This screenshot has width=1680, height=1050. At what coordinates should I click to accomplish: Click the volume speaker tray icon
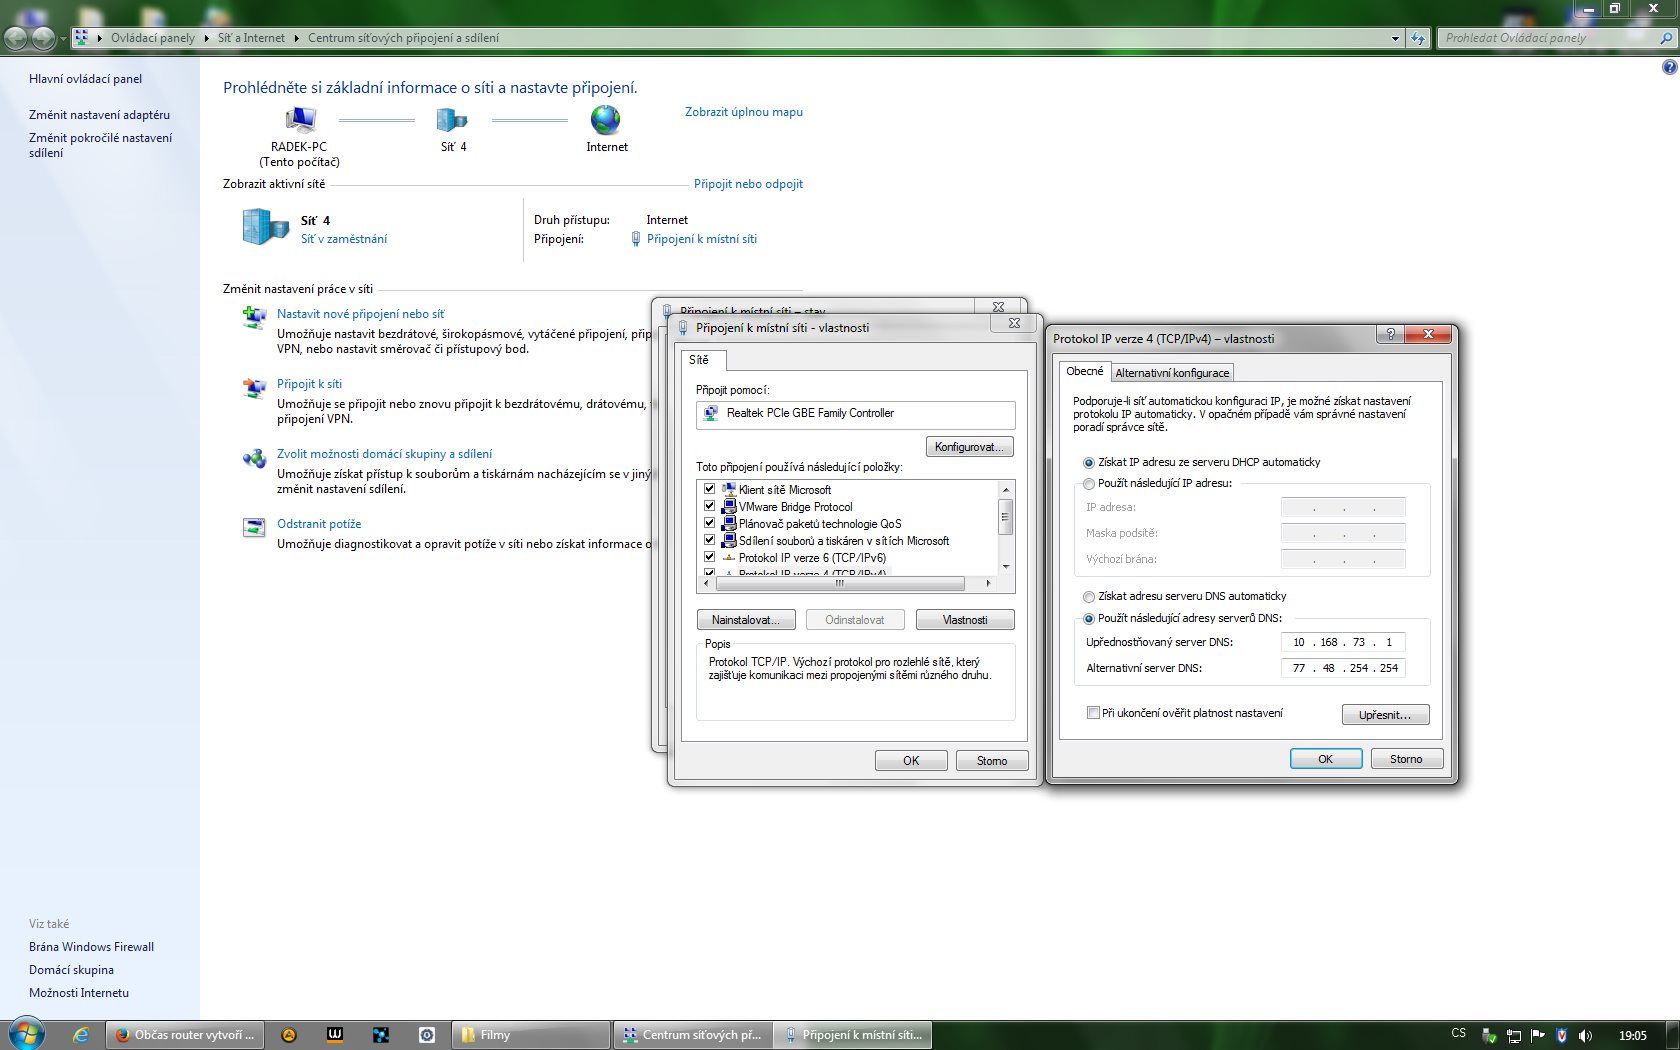[1585, 1035]
